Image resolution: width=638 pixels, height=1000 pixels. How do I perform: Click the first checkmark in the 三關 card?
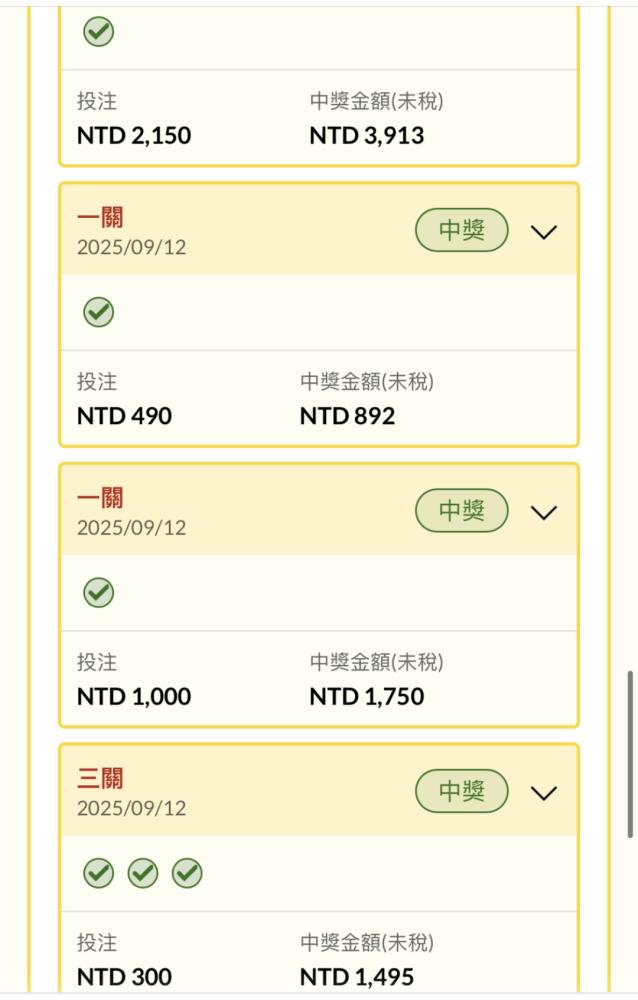coord(98,873)
